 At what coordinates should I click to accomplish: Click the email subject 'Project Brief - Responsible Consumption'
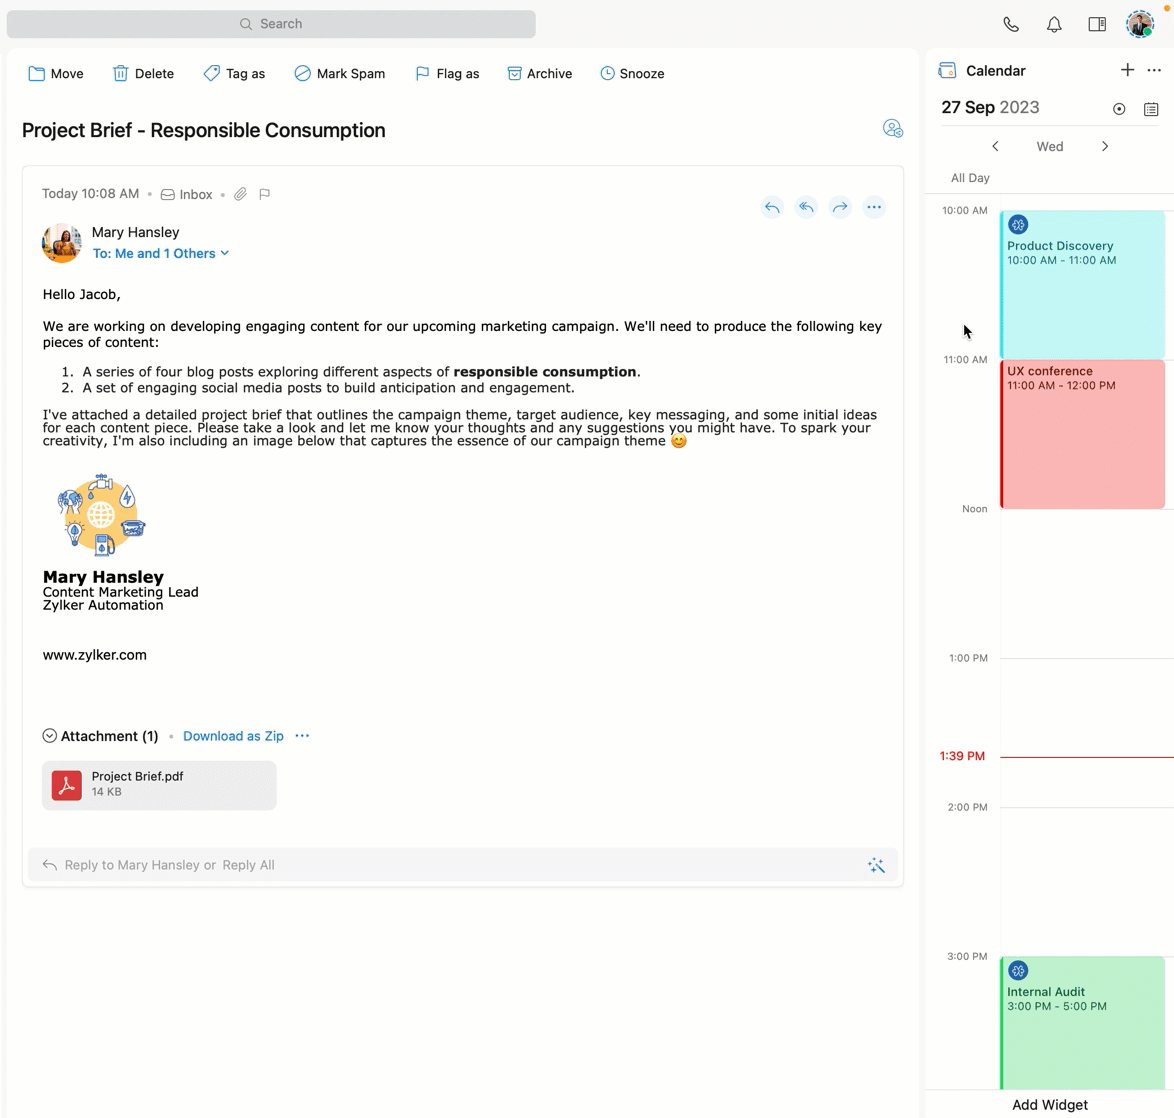point(204,130)
